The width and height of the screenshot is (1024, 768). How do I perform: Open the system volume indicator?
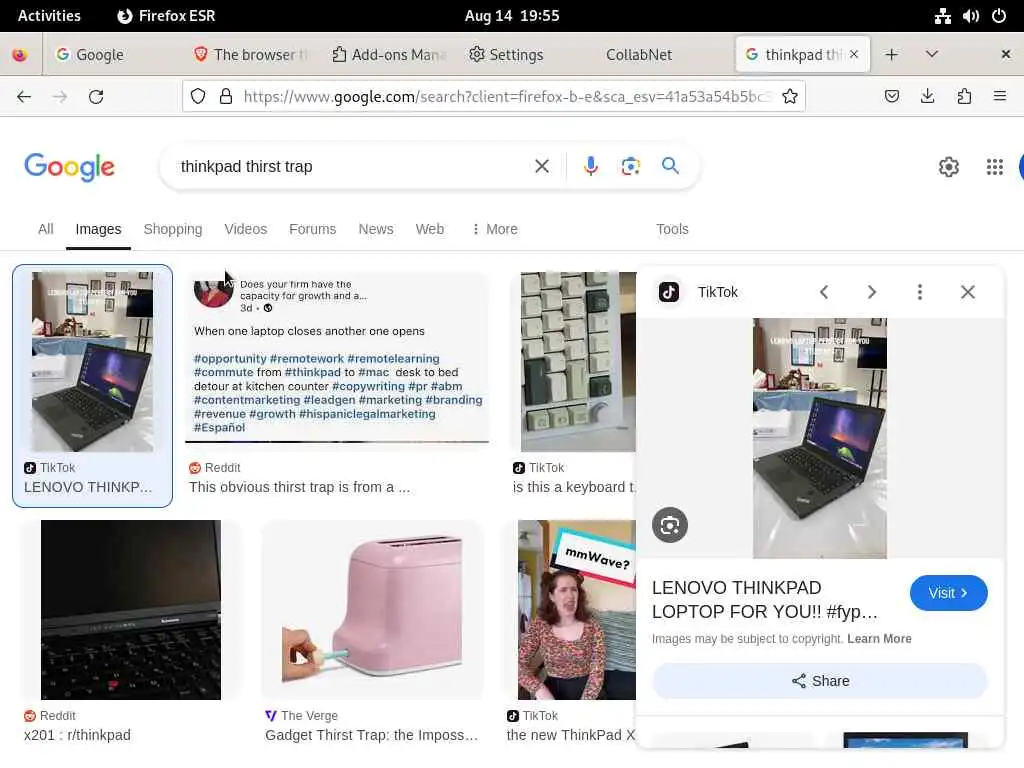point(970,16)
